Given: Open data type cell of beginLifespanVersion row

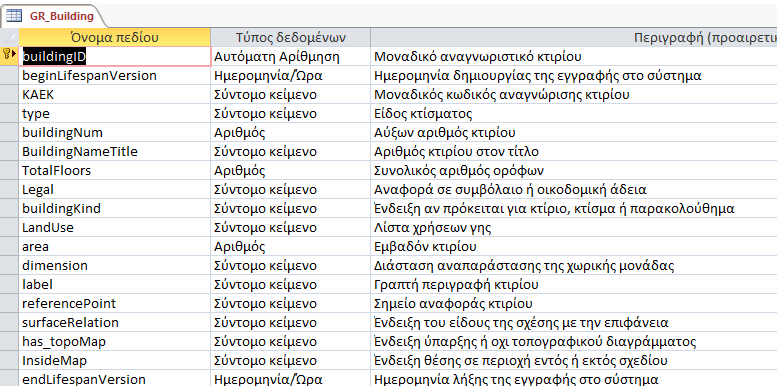Looking at the screenshot, I should click(290, 75).
